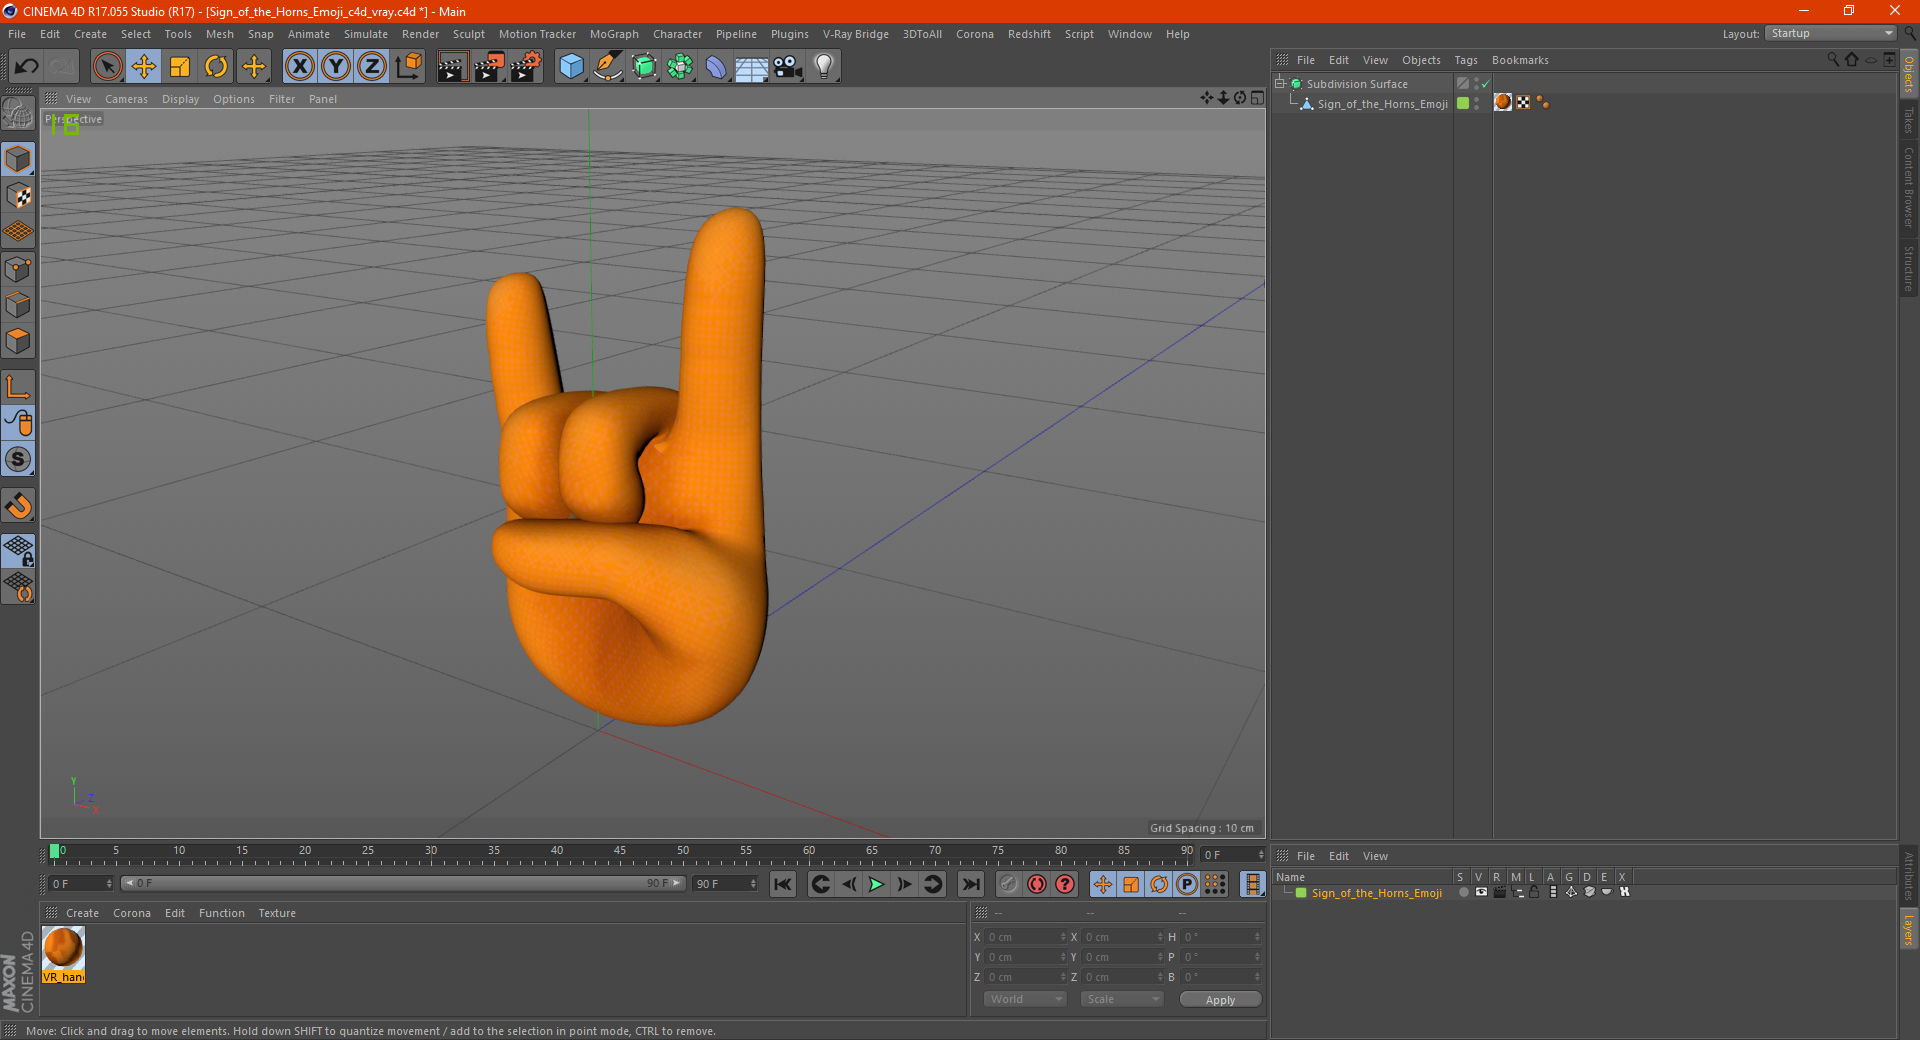Screen dimensions: 1920x1040
Task: Click the end frame 90 F field
Action: (726, 884)
